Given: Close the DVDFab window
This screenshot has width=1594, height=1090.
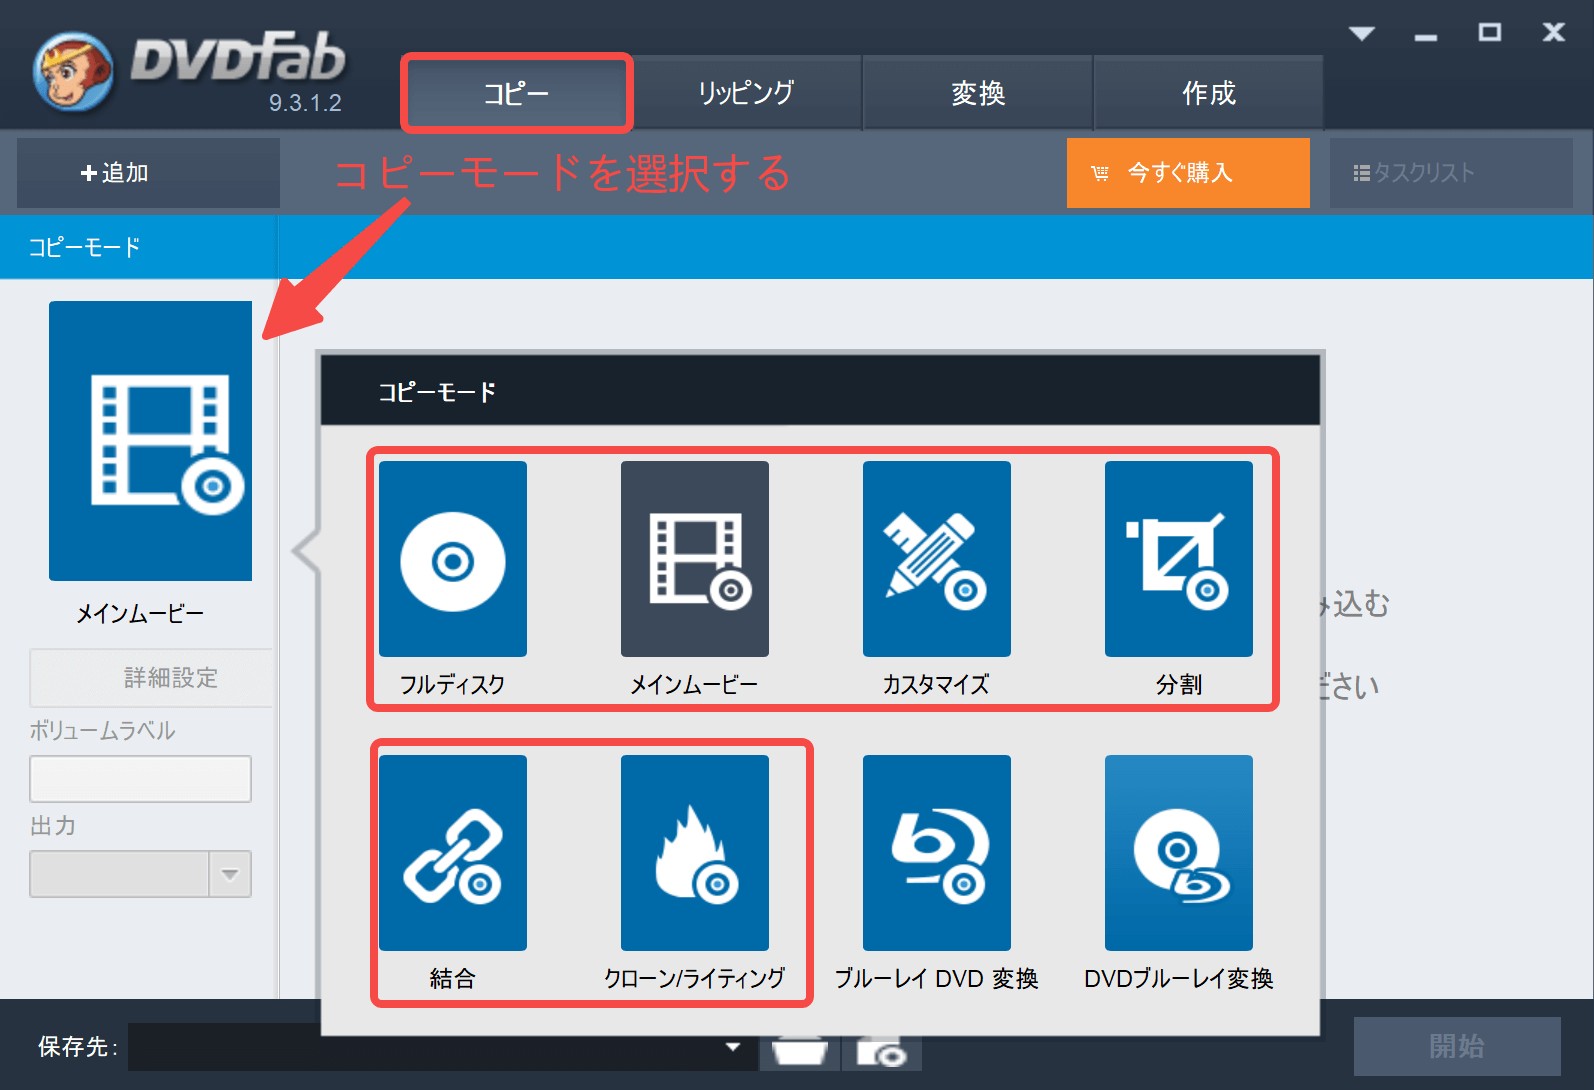Looking at the screenshot, I should (x=1553, y=32).
